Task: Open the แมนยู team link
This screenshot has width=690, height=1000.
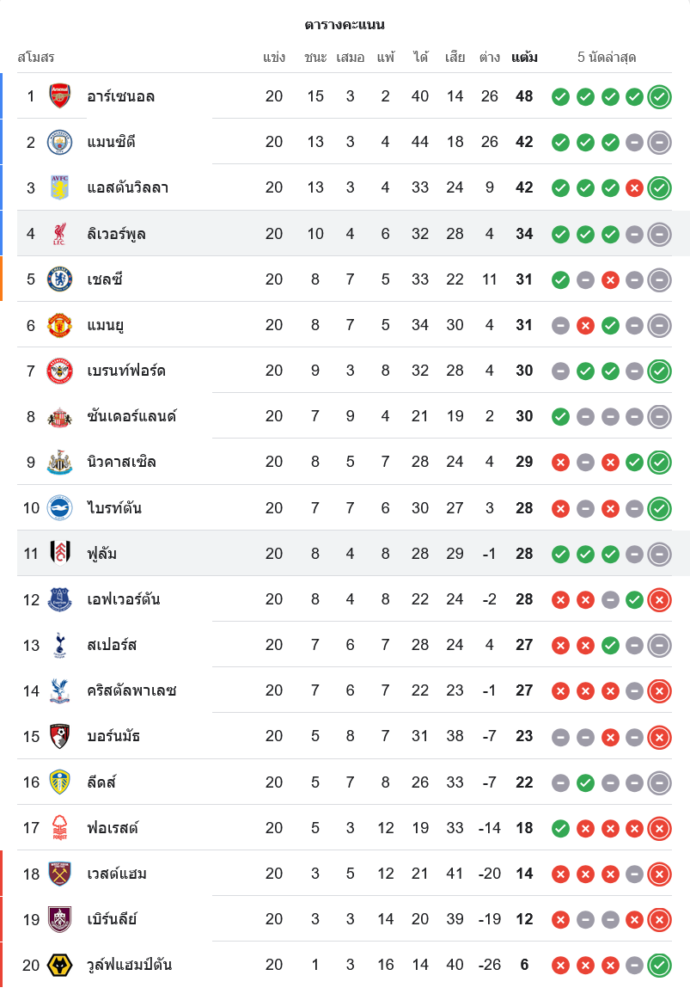Action: (105, 325)
